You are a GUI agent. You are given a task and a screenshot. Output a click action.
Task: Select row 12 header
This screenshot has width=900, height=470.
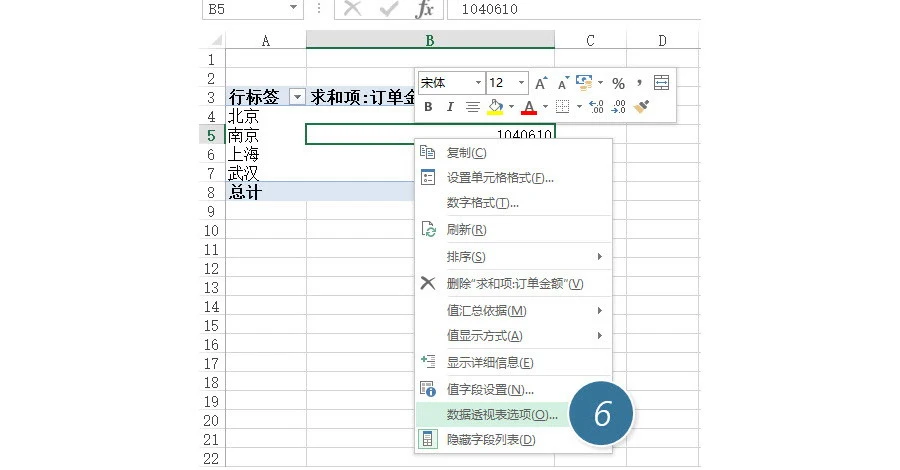211,269
